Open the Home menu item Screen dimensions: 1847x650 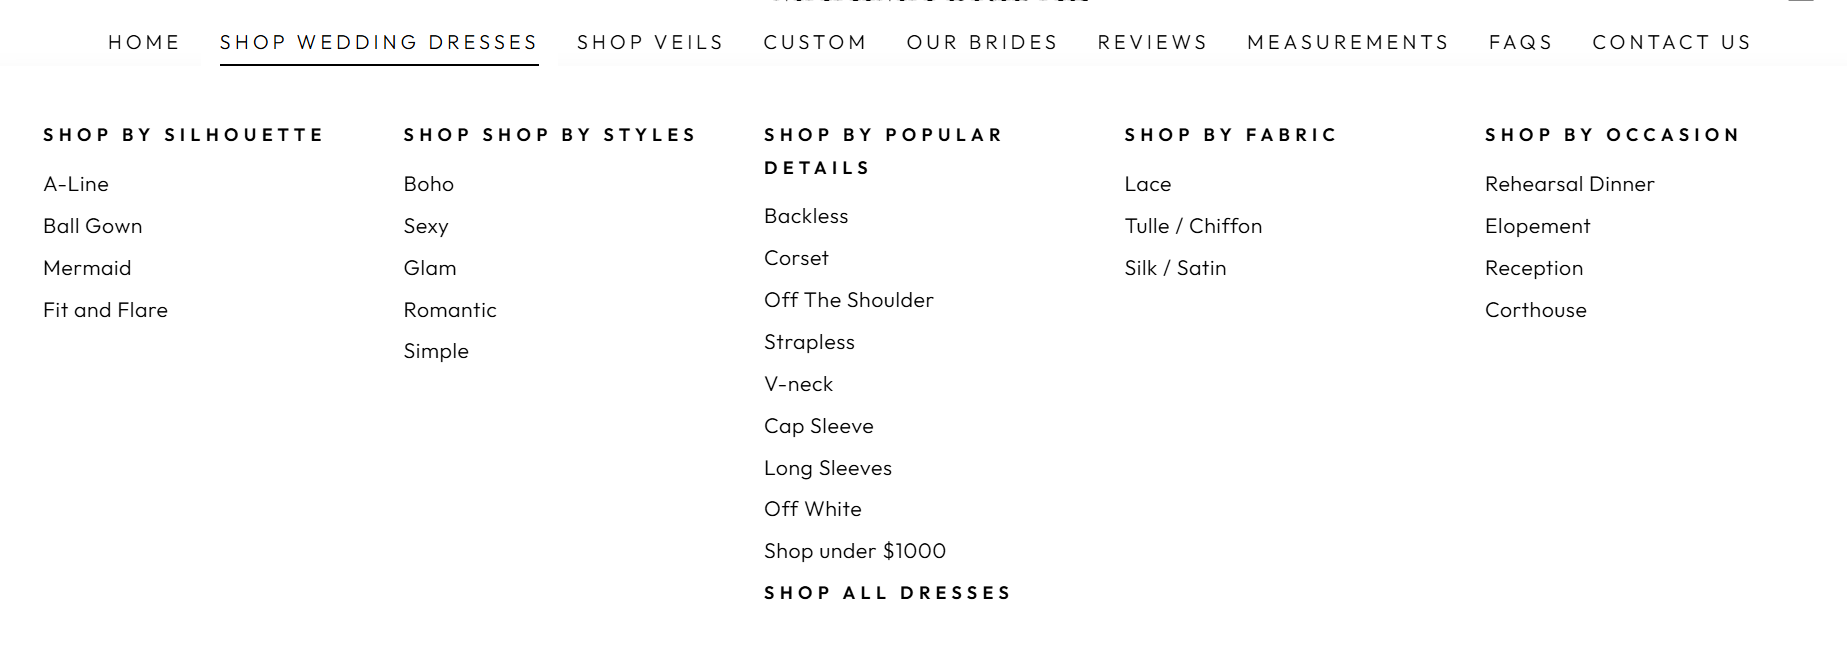144,42
